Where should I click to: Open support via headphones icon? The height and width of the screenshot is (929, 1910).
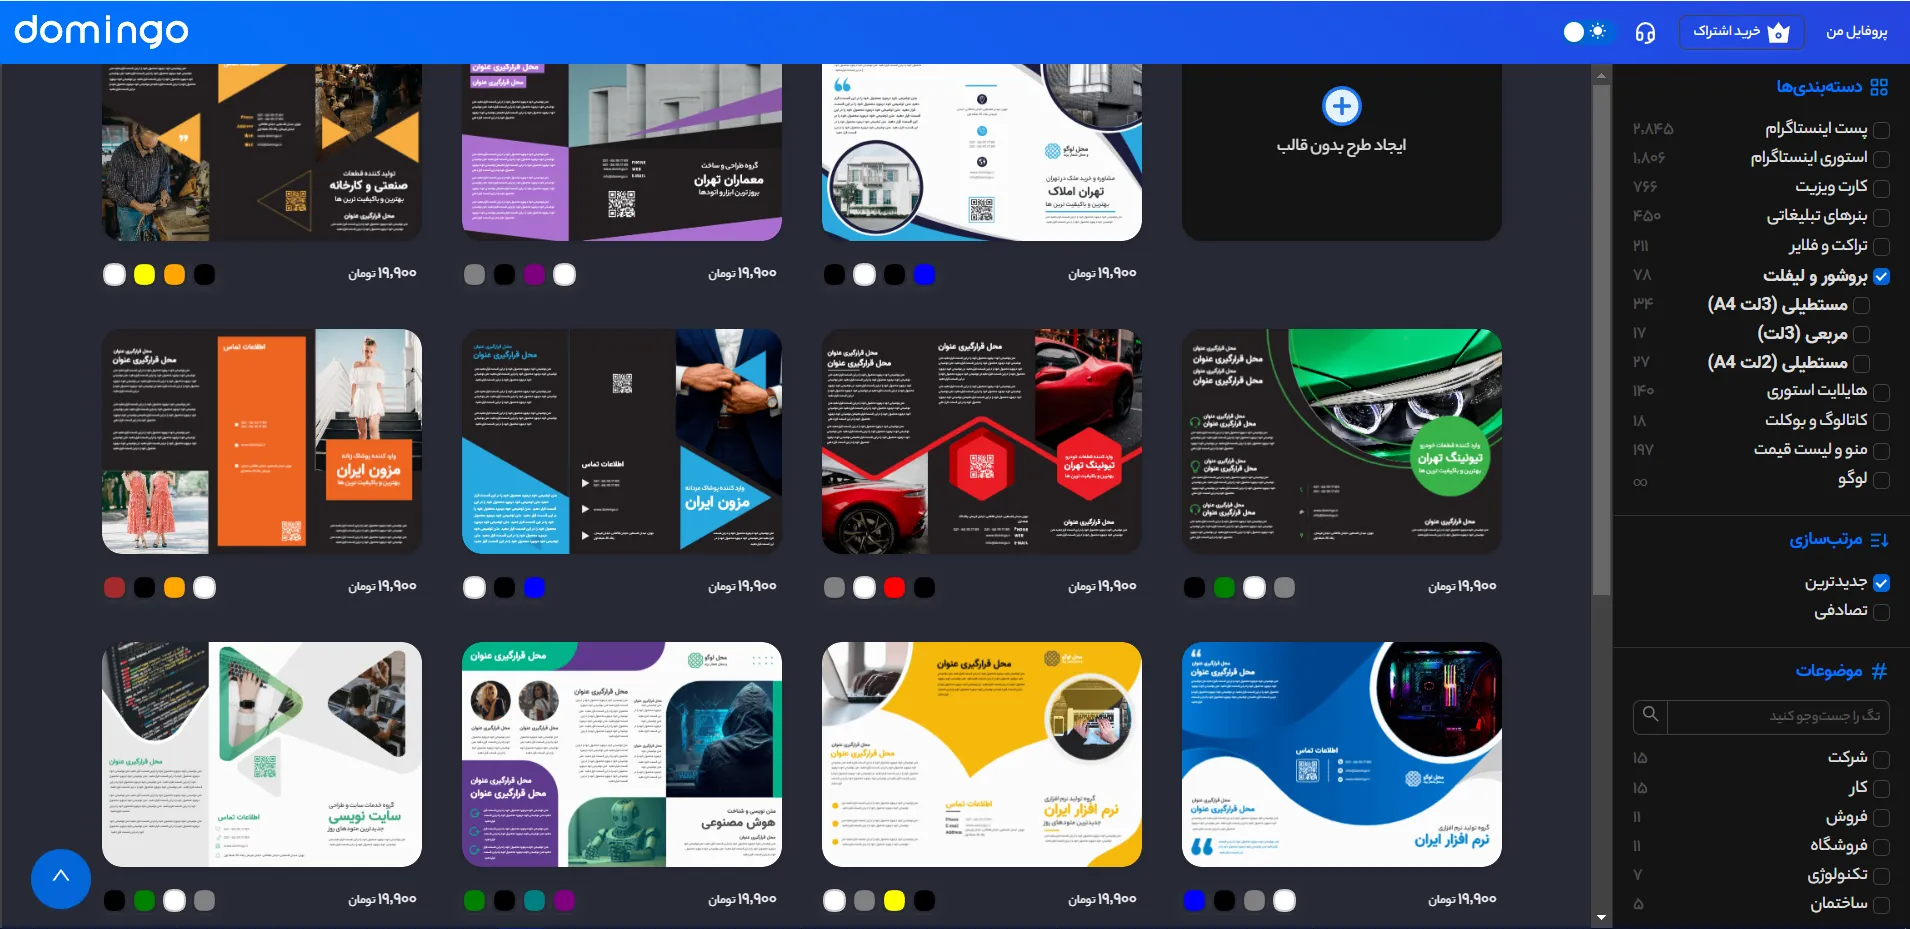click(1645, 33)
